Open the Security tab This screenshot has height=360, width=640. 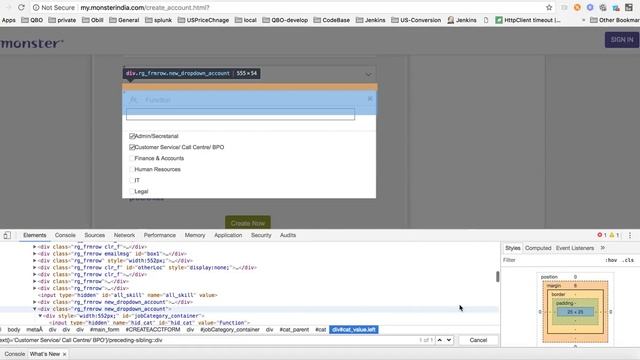pyautogui.click(x=261, y=235)
